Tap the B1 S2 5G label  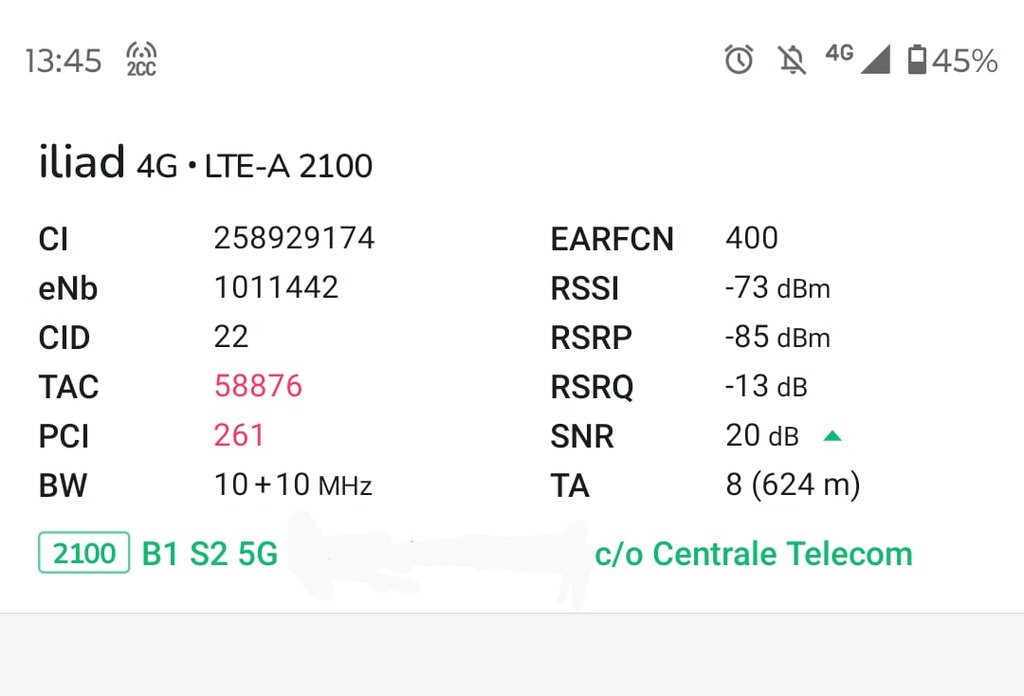click(210, 554)
